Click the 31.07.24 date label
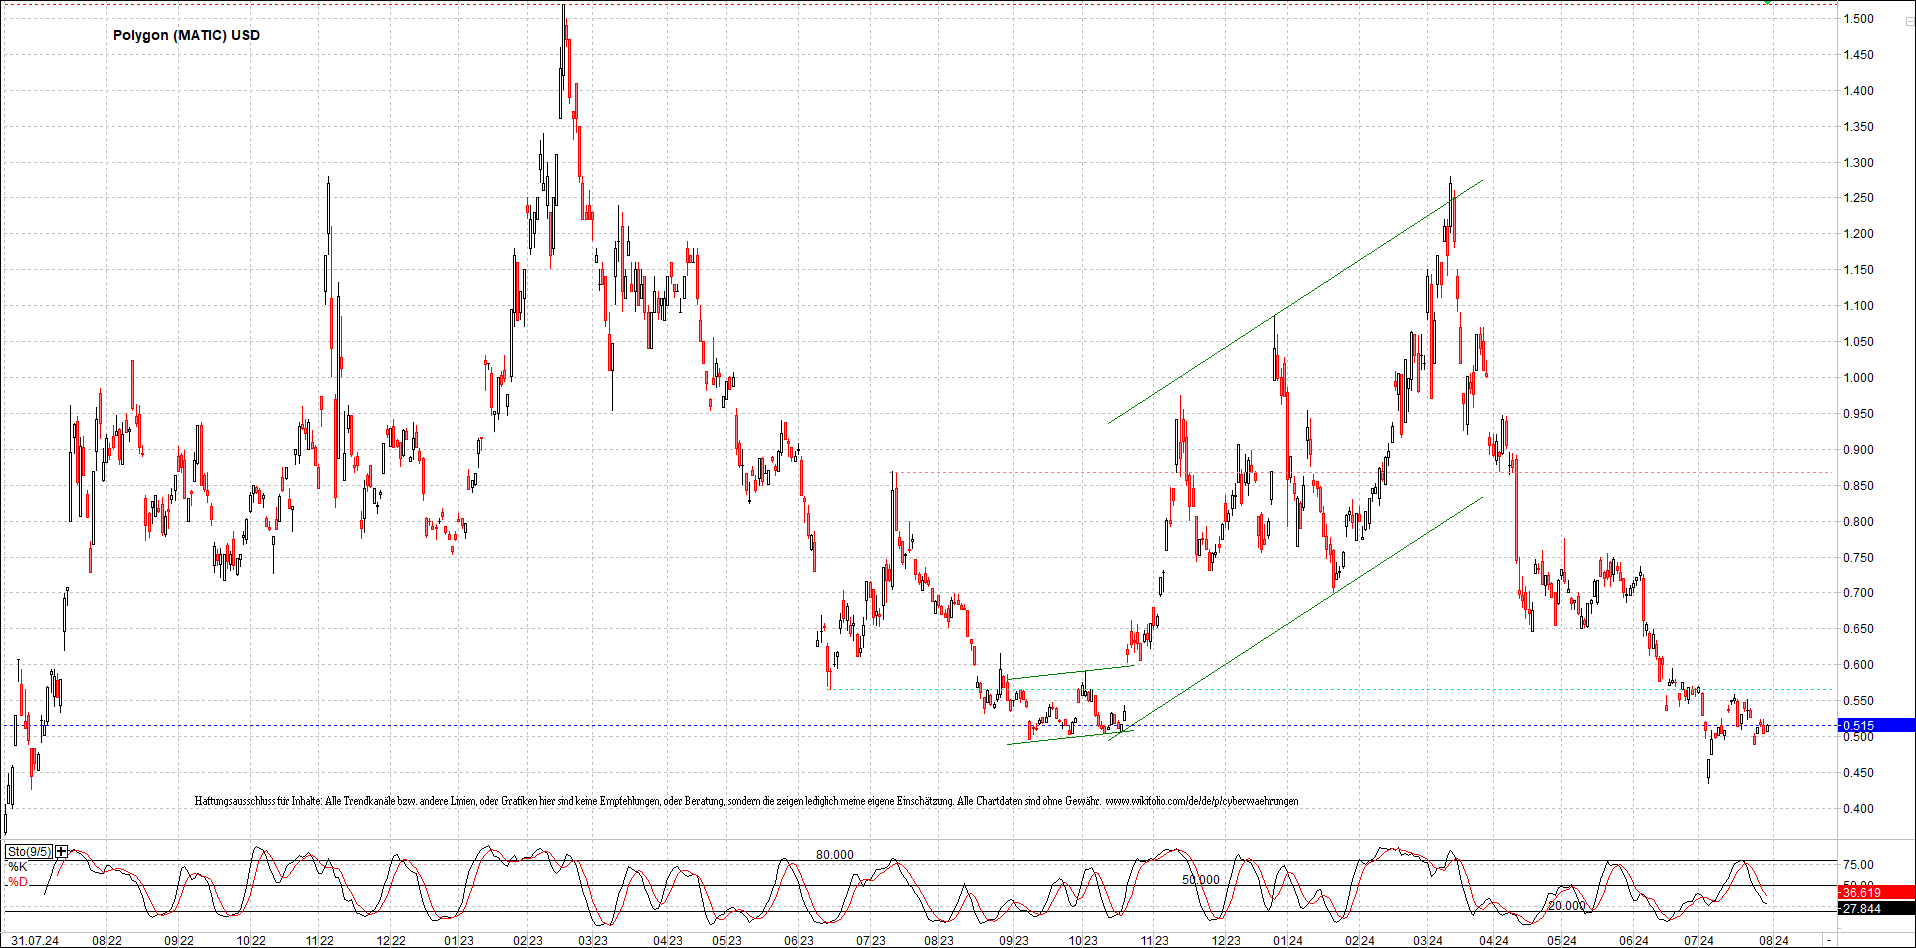The width and height of the screenshot is (1916, 948). [35, 940]
